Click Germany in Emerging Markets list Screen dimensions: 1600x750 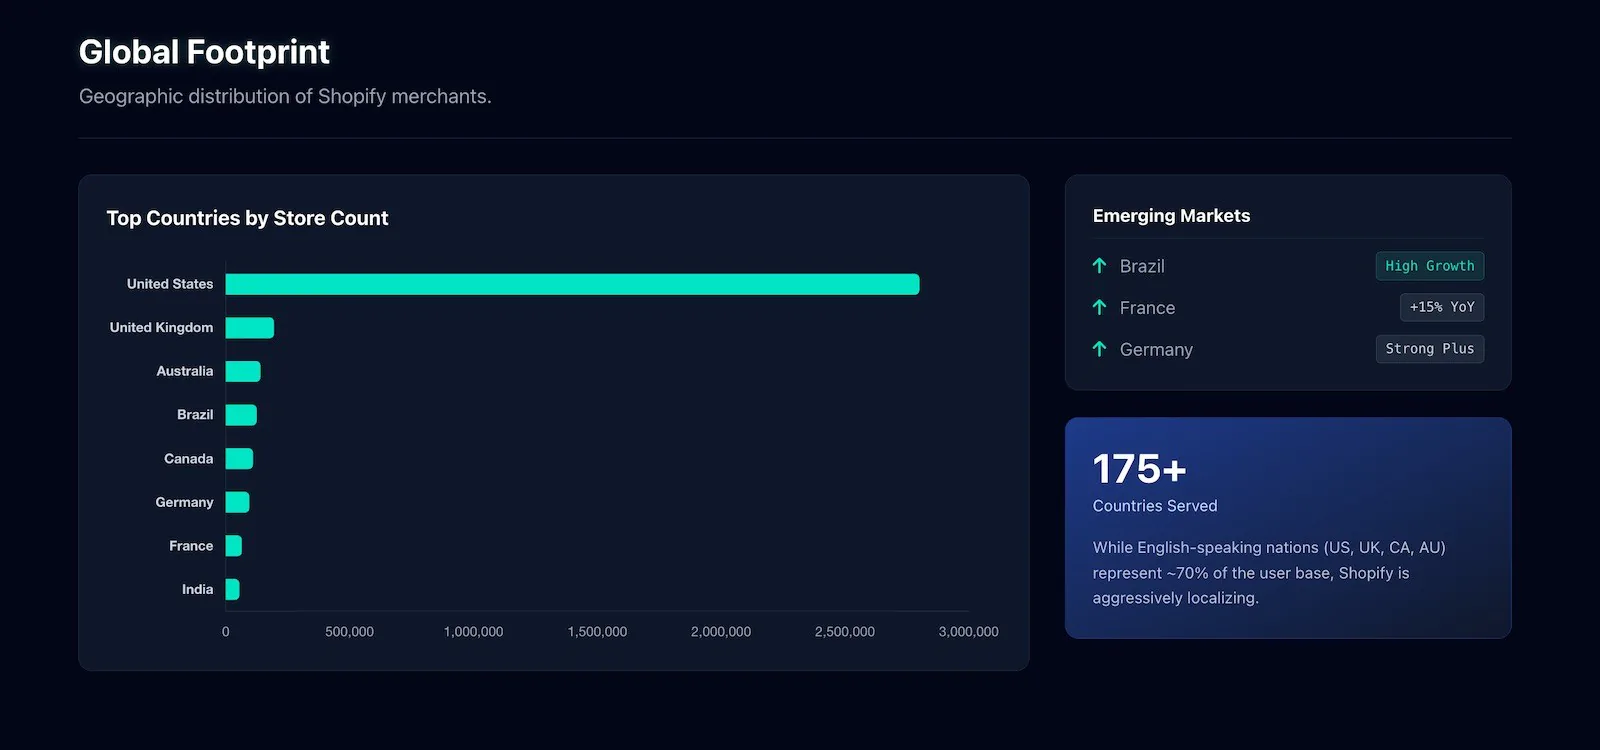pos(1156,350)
